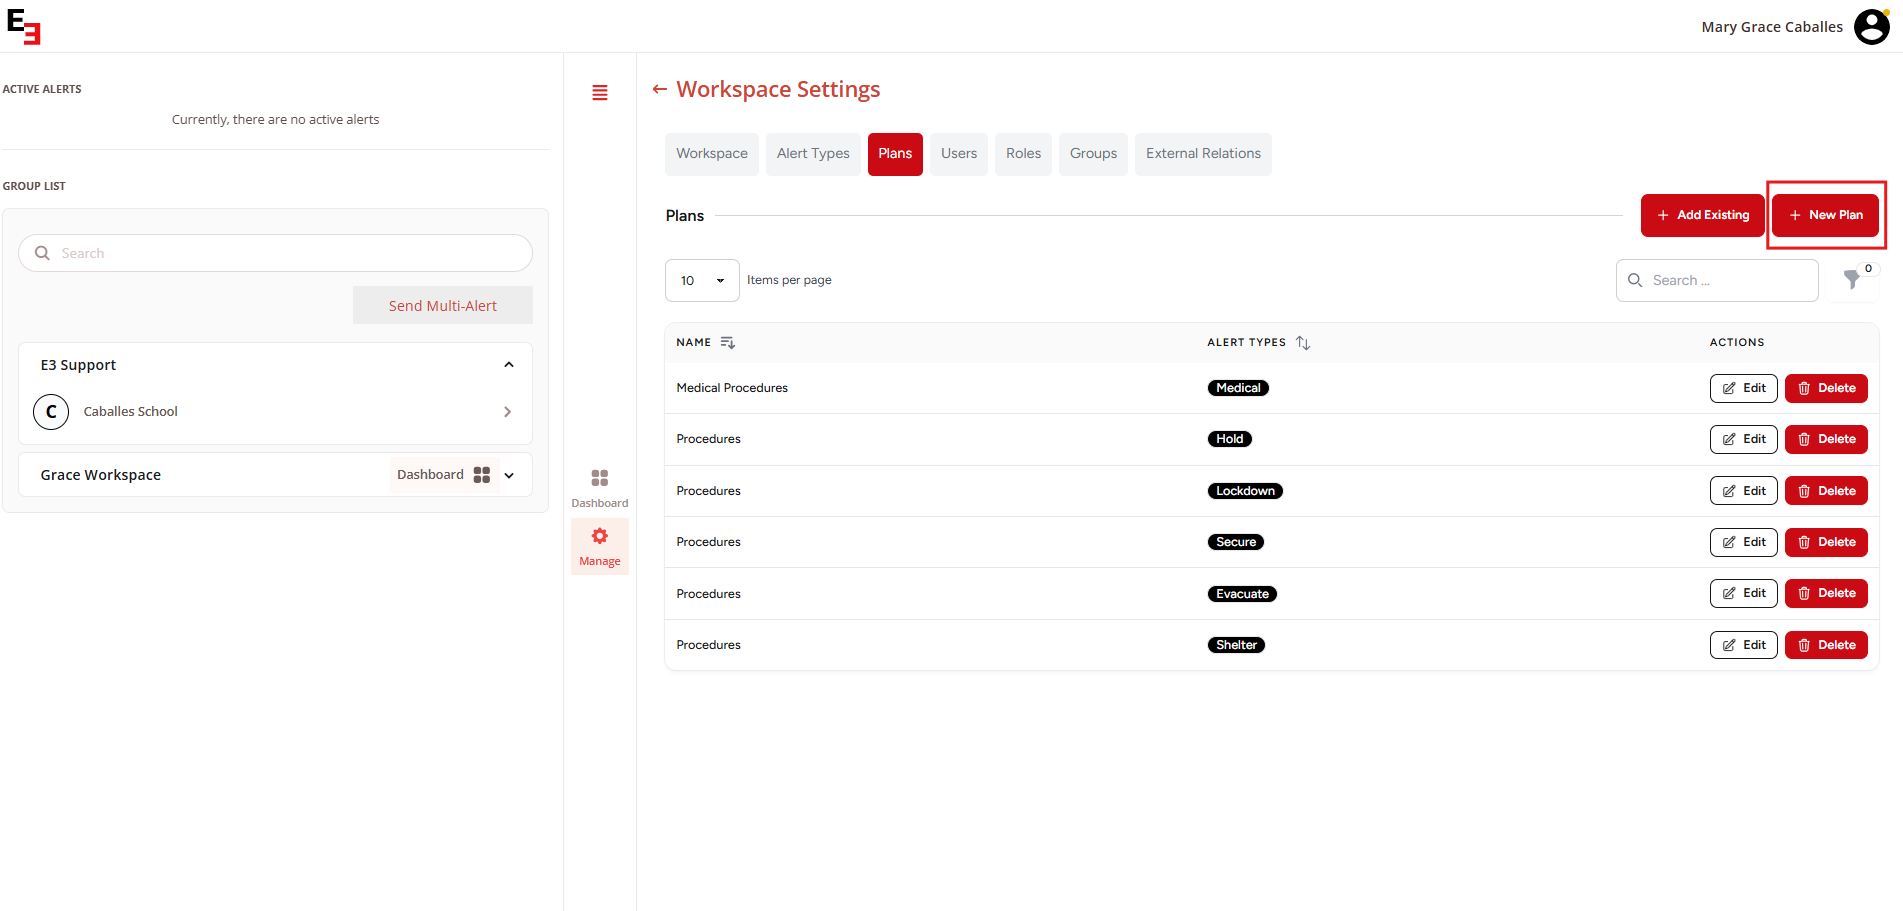Click the Evacuate alert type badge
The width and height of the screenshot is (1903, 911).
(1242, 594)
